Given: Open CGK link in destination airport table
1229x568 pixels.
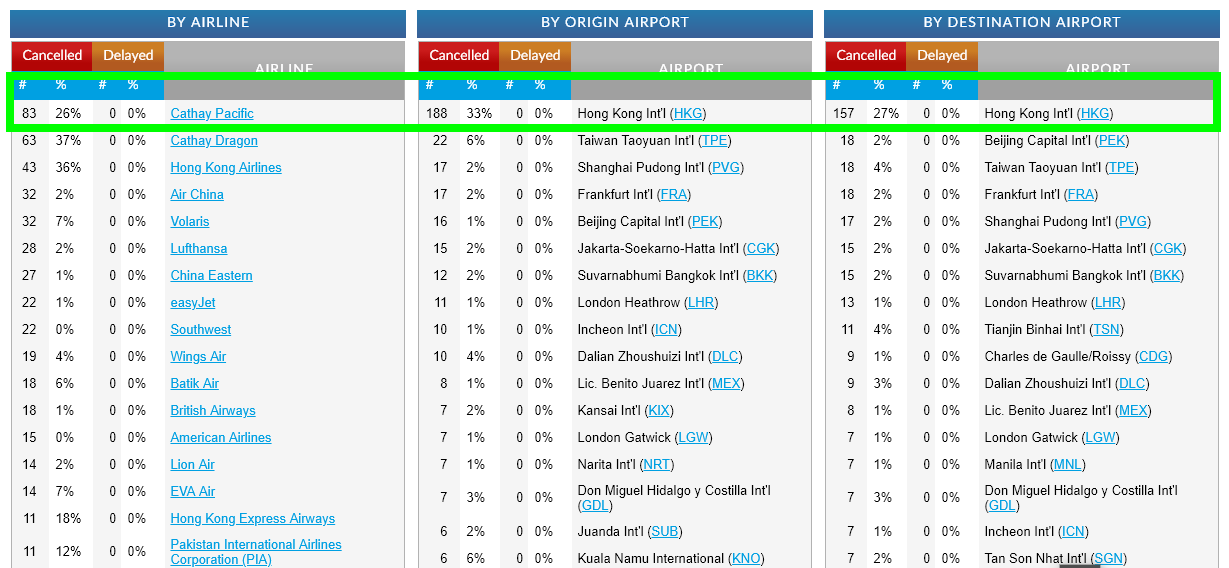Looking at the screenshot, I should tap(1168, 249).
